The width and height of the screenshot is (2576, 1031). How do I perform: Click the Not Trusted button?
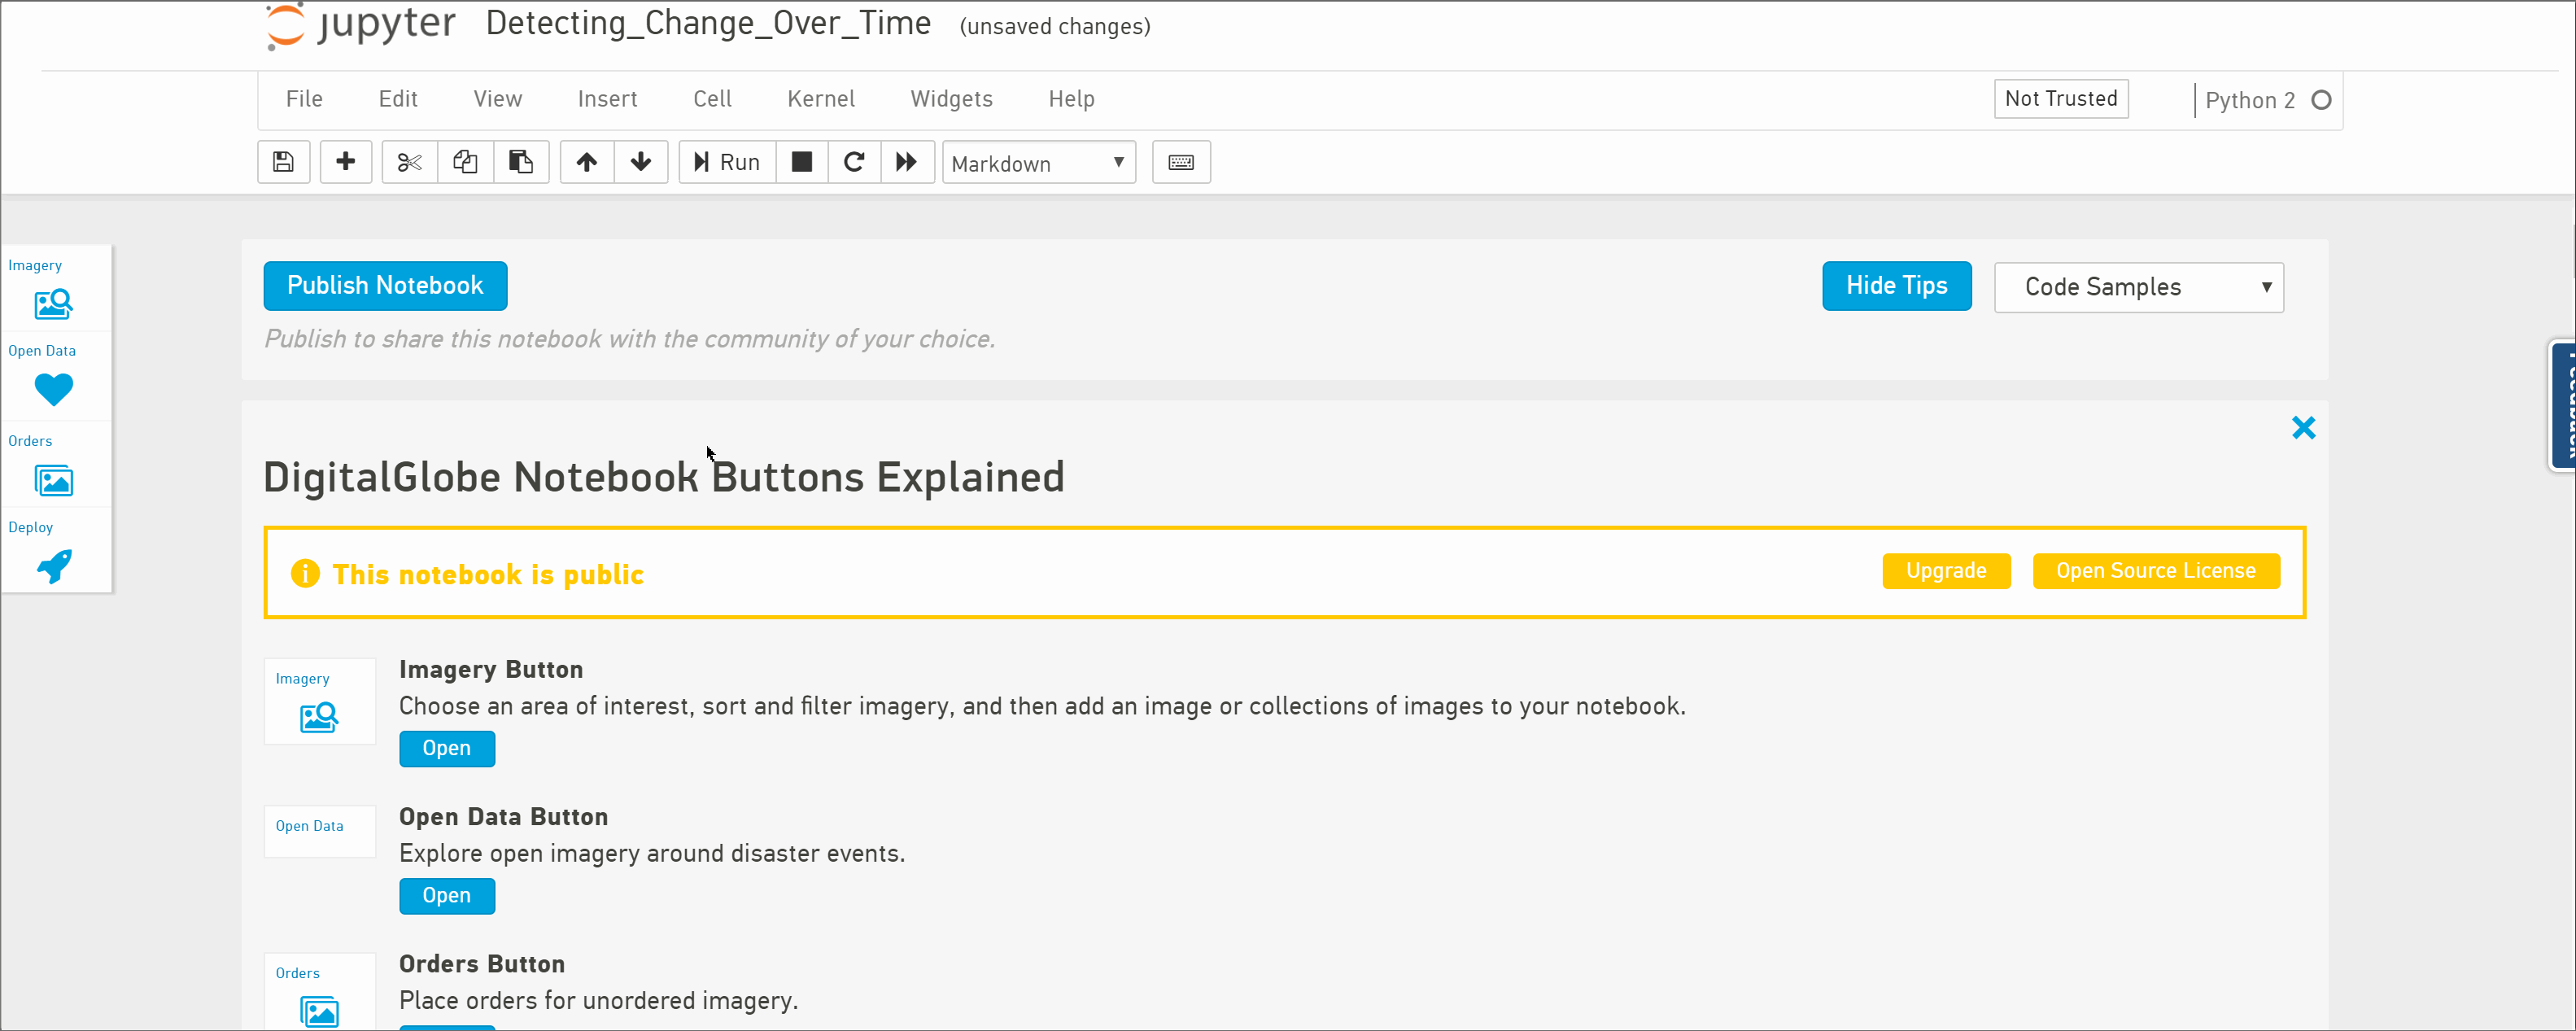click(x=2061, y=99)
